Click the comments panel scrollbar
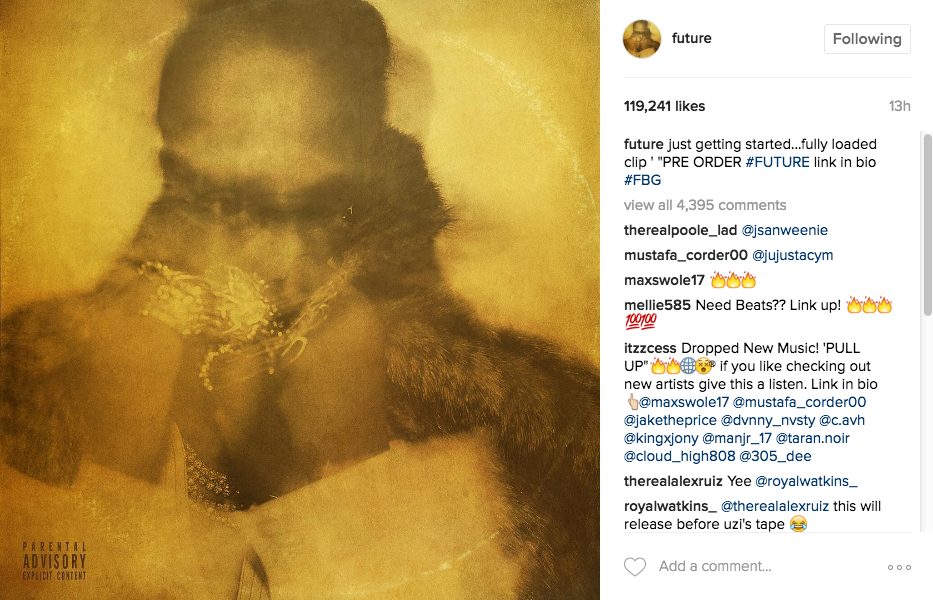 928,225
